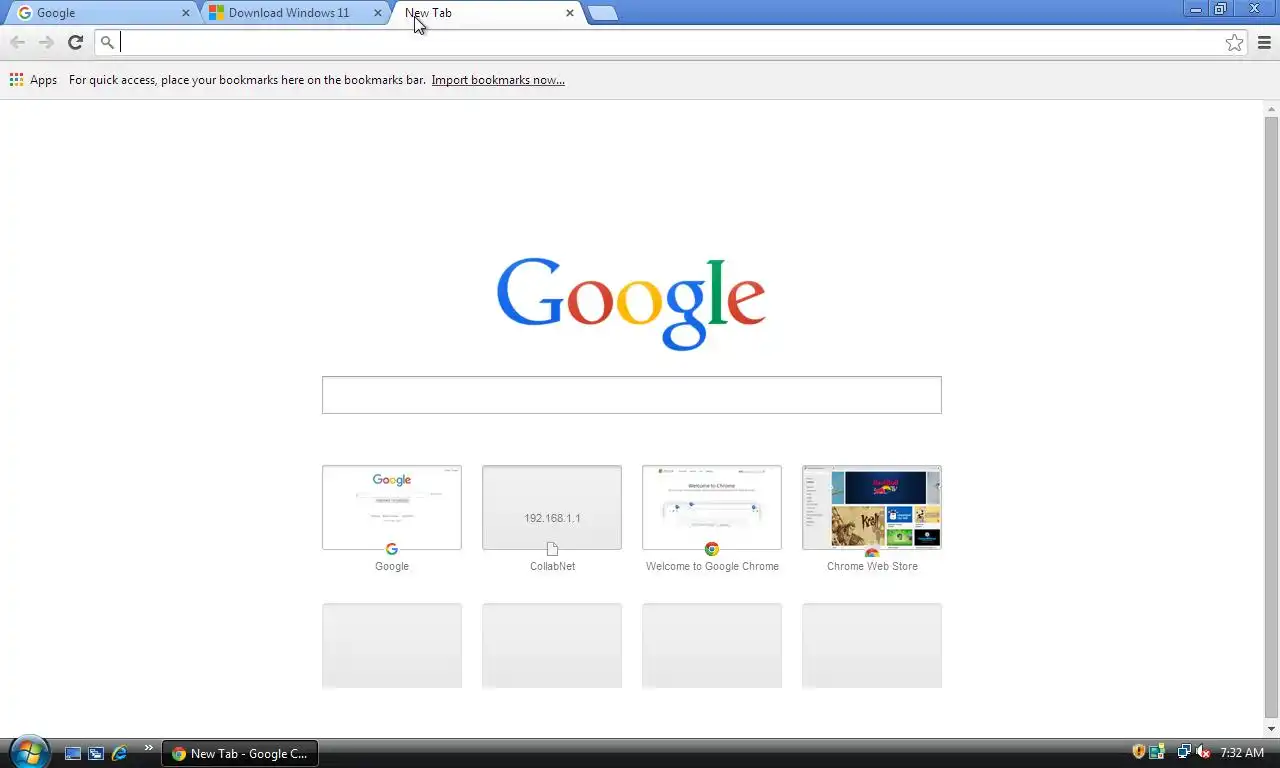Screen dimensions: 1280x768
Task: Open the Chrome hamburger menu
Action: pyautogui.click(x=1264, y=42)
